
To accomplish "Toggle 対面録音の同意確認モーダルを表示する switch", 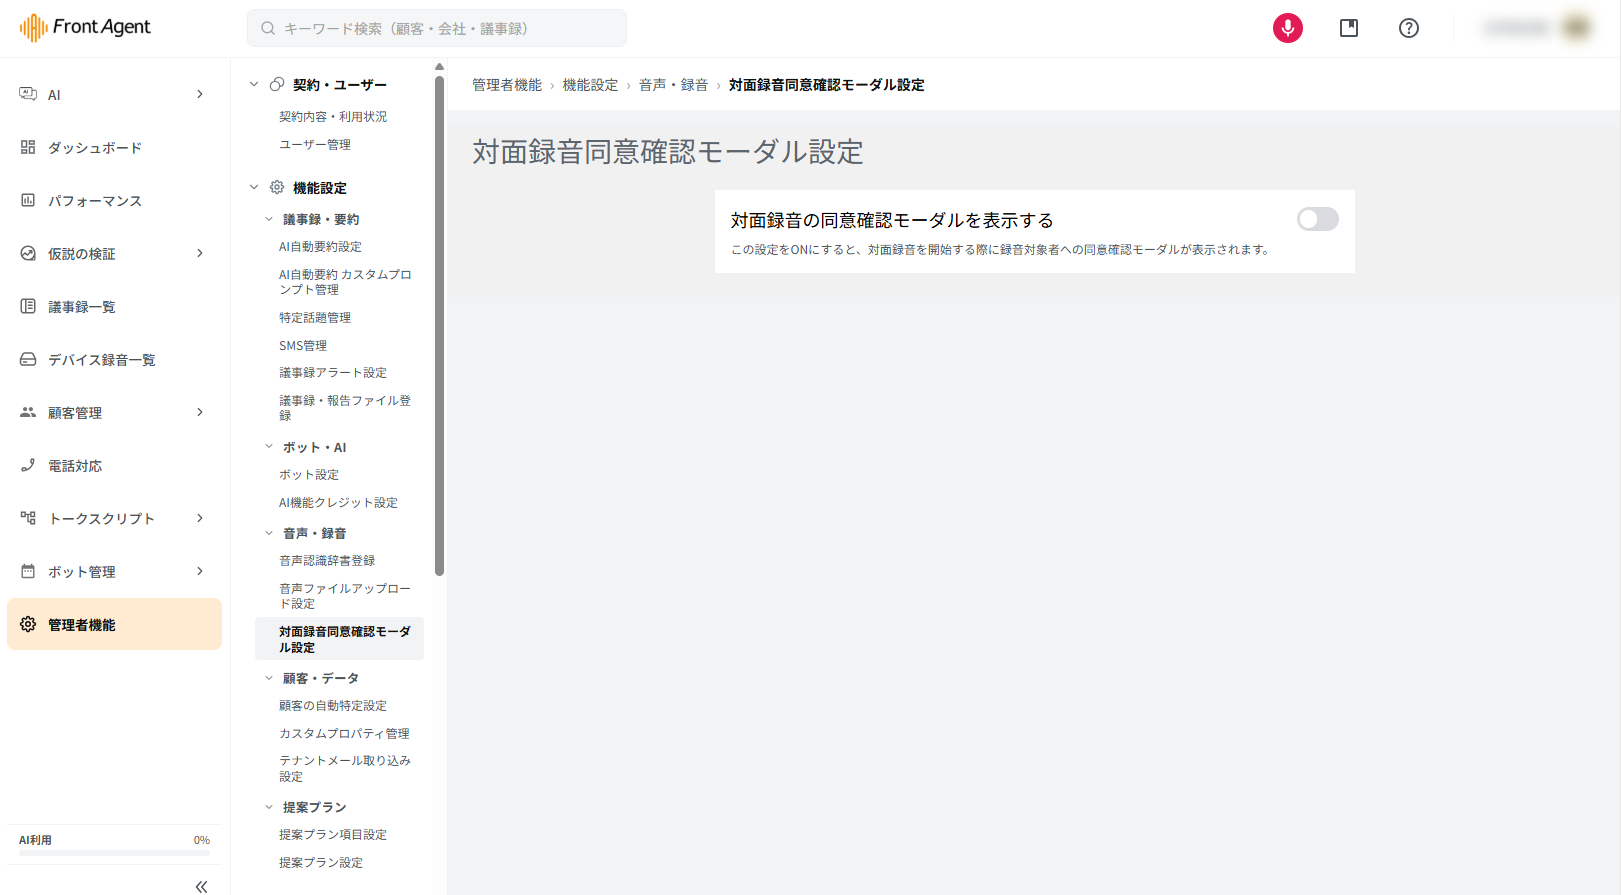I will pyautogui.click(x=1318, y=219).
